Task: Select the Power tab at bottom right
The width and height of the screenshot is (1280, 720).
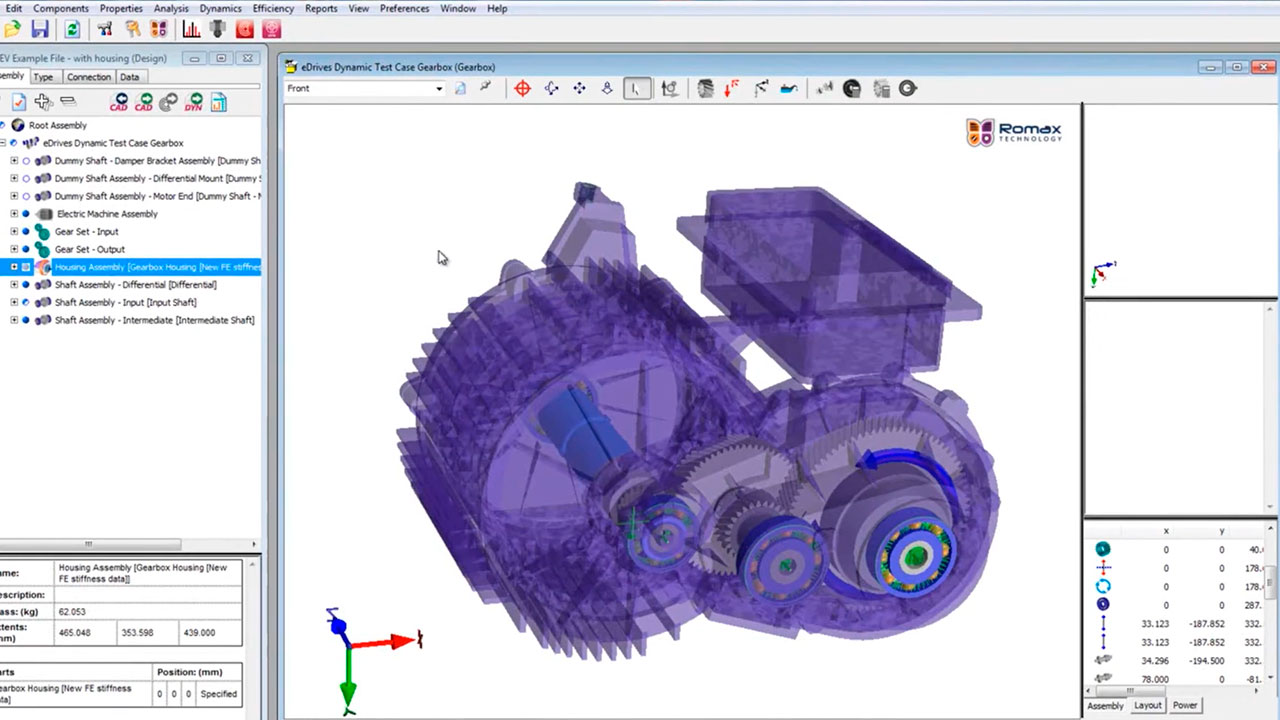Action: pyautogui.click(x=1185, y=705)
